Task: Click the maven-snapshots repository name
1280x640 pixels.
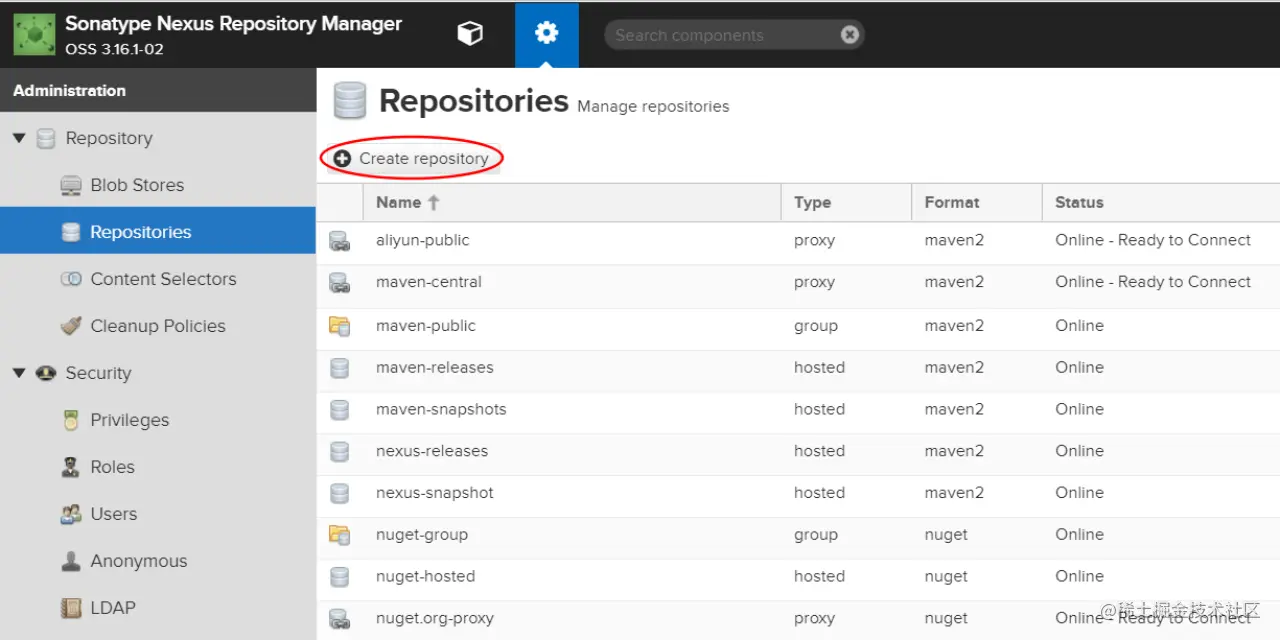Action: coord(441,409)
